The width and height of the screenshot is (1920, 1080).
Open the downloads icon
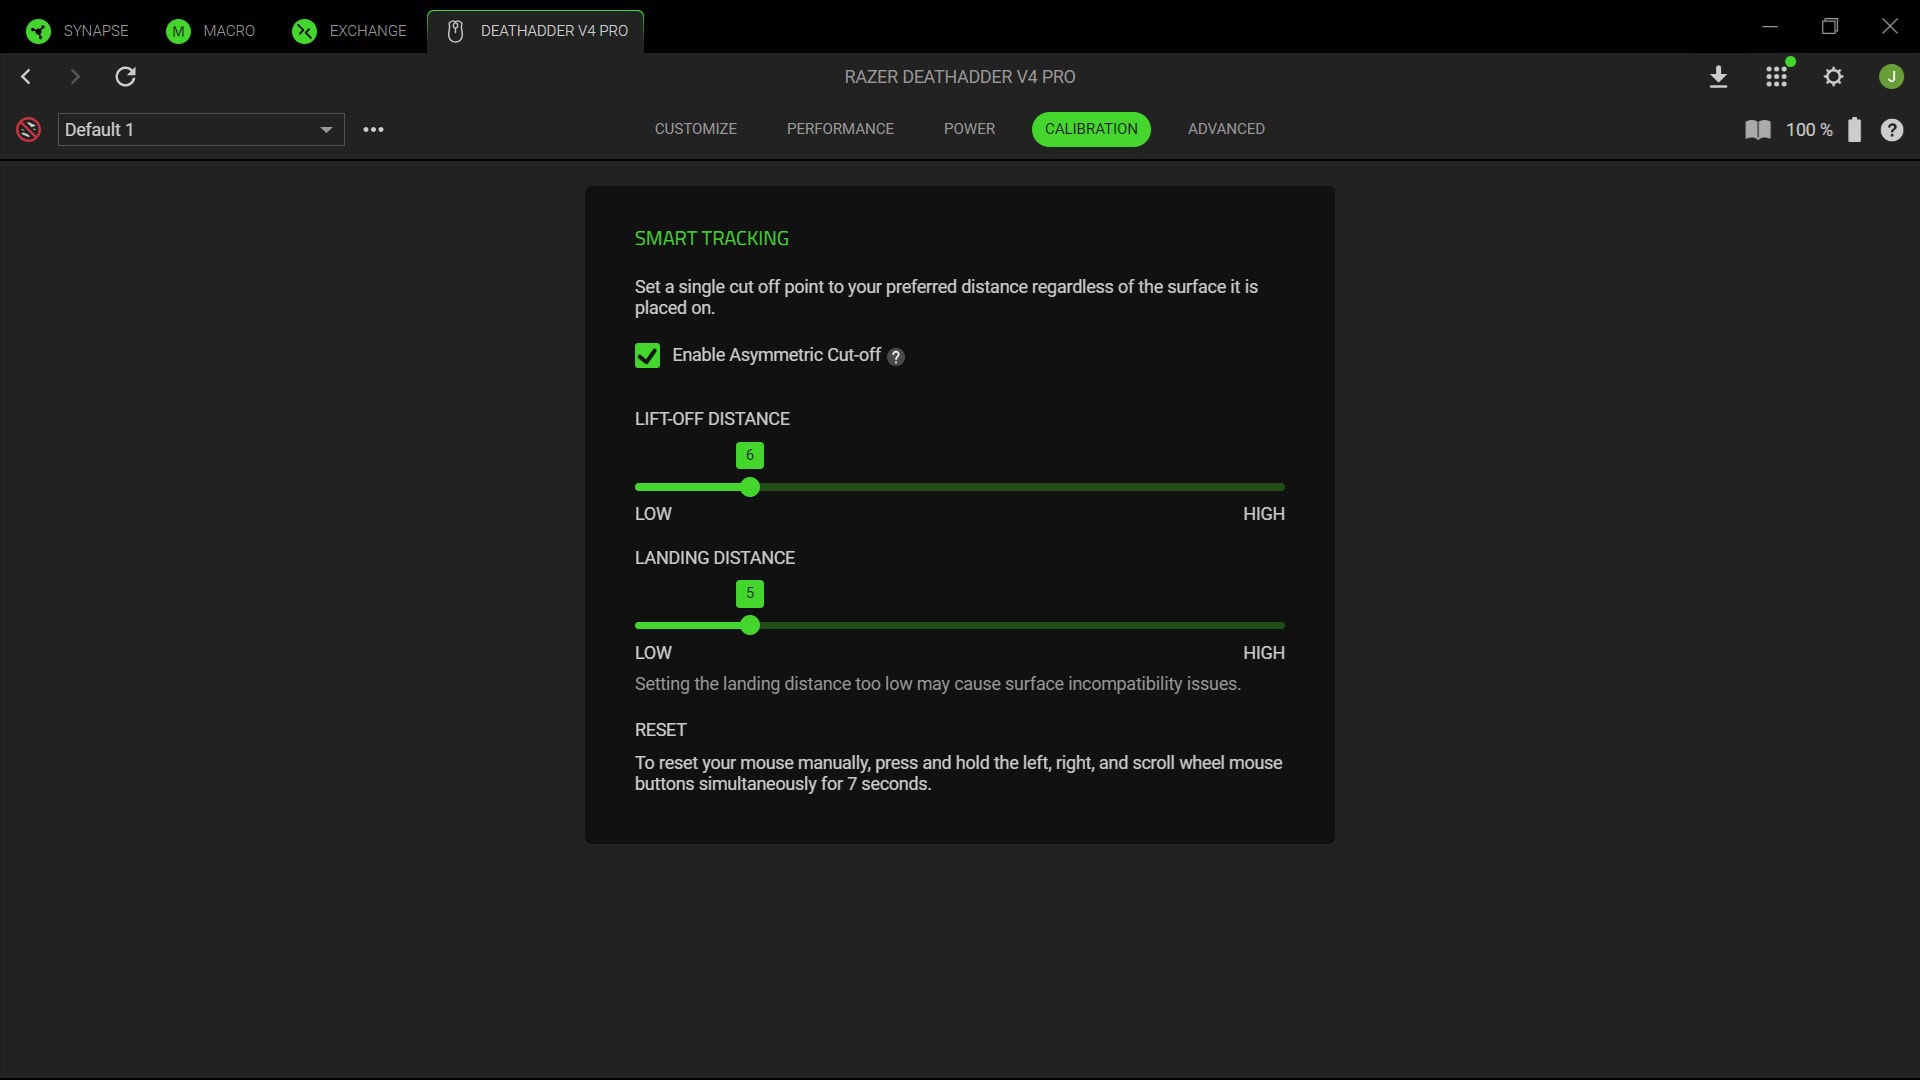point(1718,77)
